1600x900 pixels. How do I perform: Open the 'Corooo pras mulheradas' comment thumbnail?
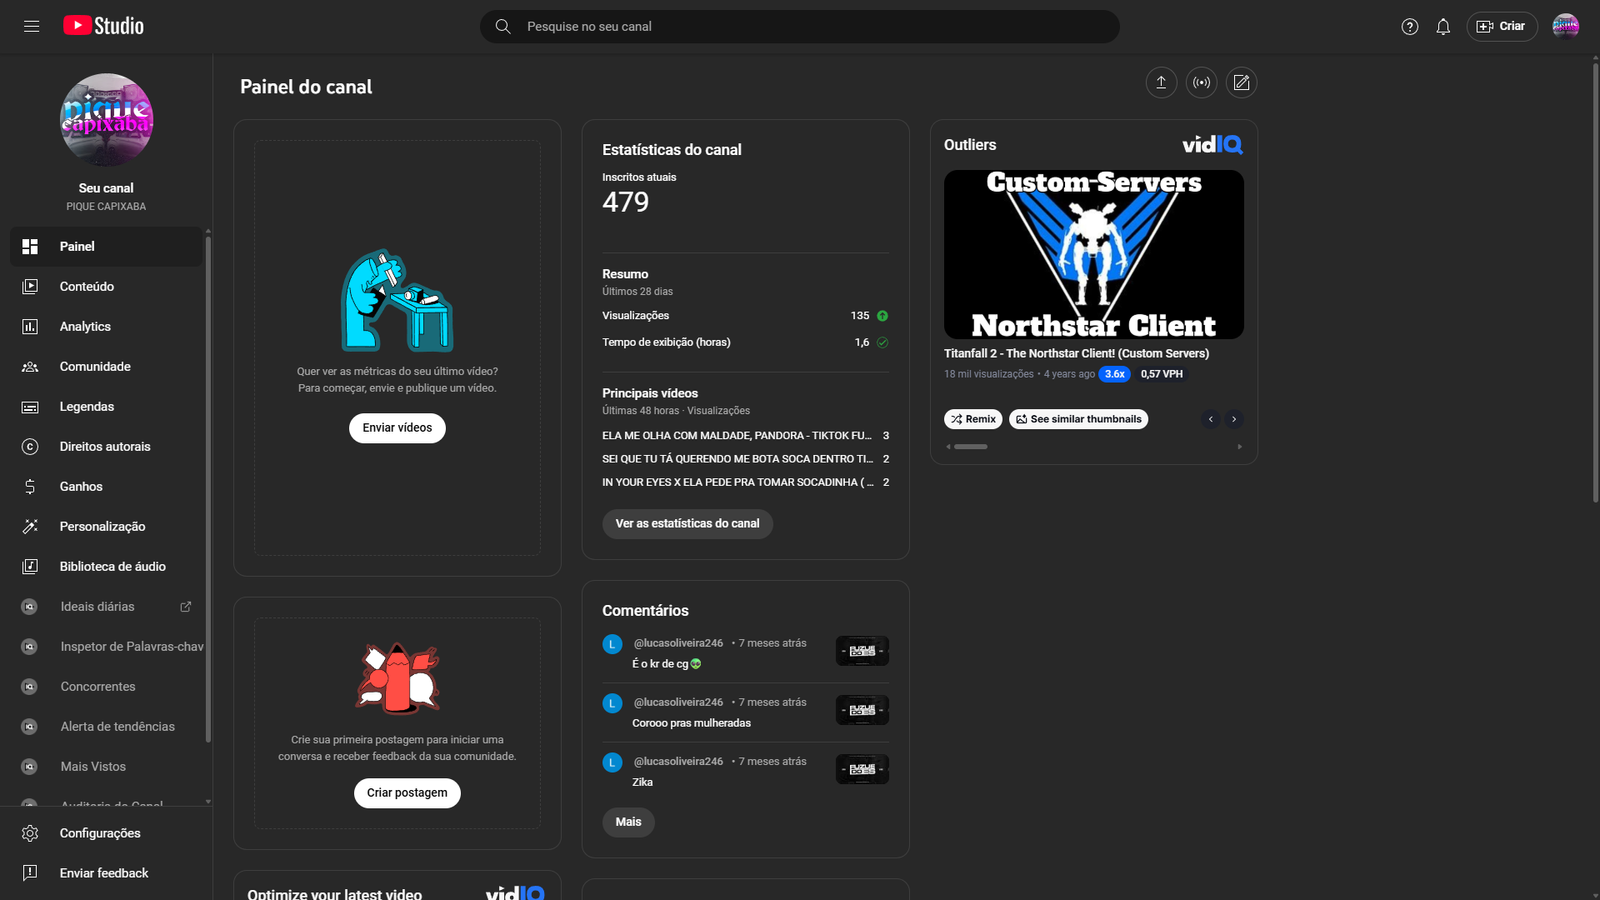862,710
